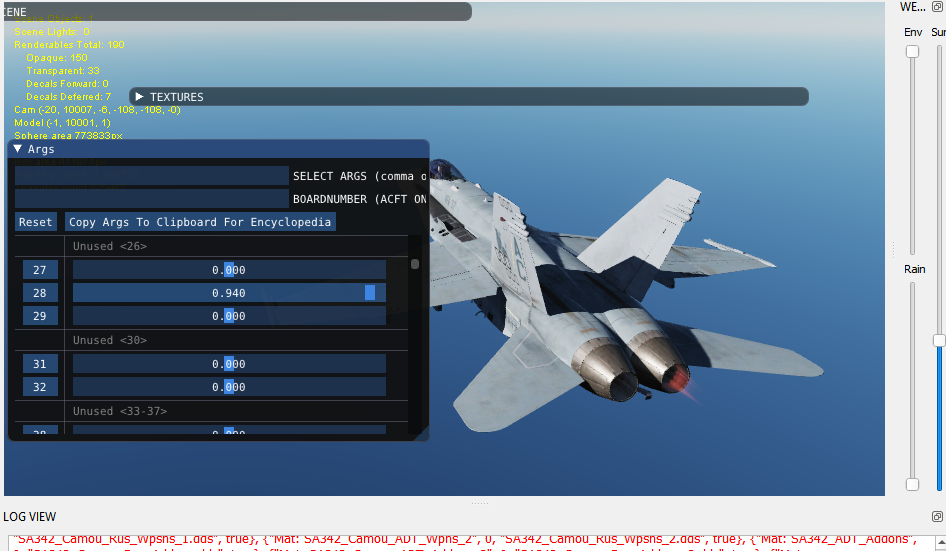Click the Unused <26> label

pos(110,246)
